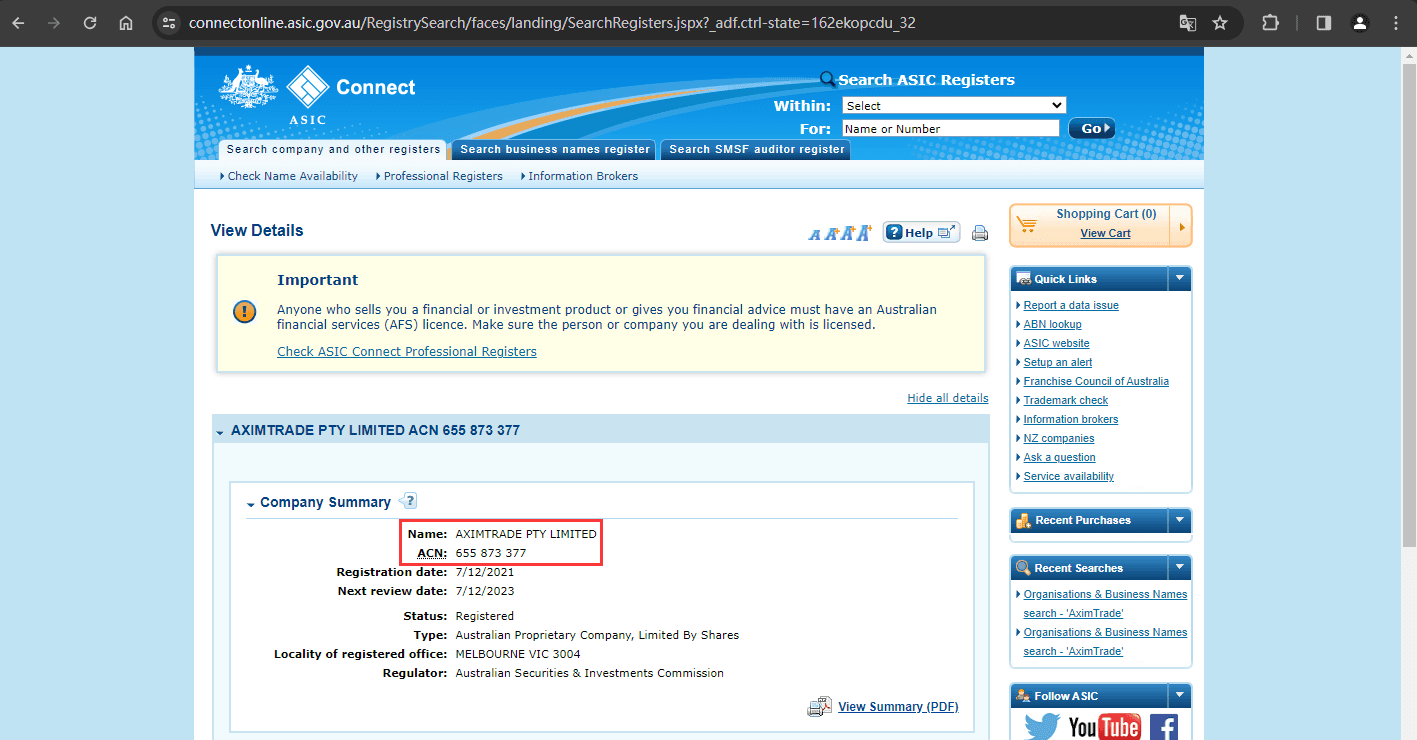Open View Cart link
Image resolution: width=1417 pixels, height=740 pixels.
[1105, 233]
